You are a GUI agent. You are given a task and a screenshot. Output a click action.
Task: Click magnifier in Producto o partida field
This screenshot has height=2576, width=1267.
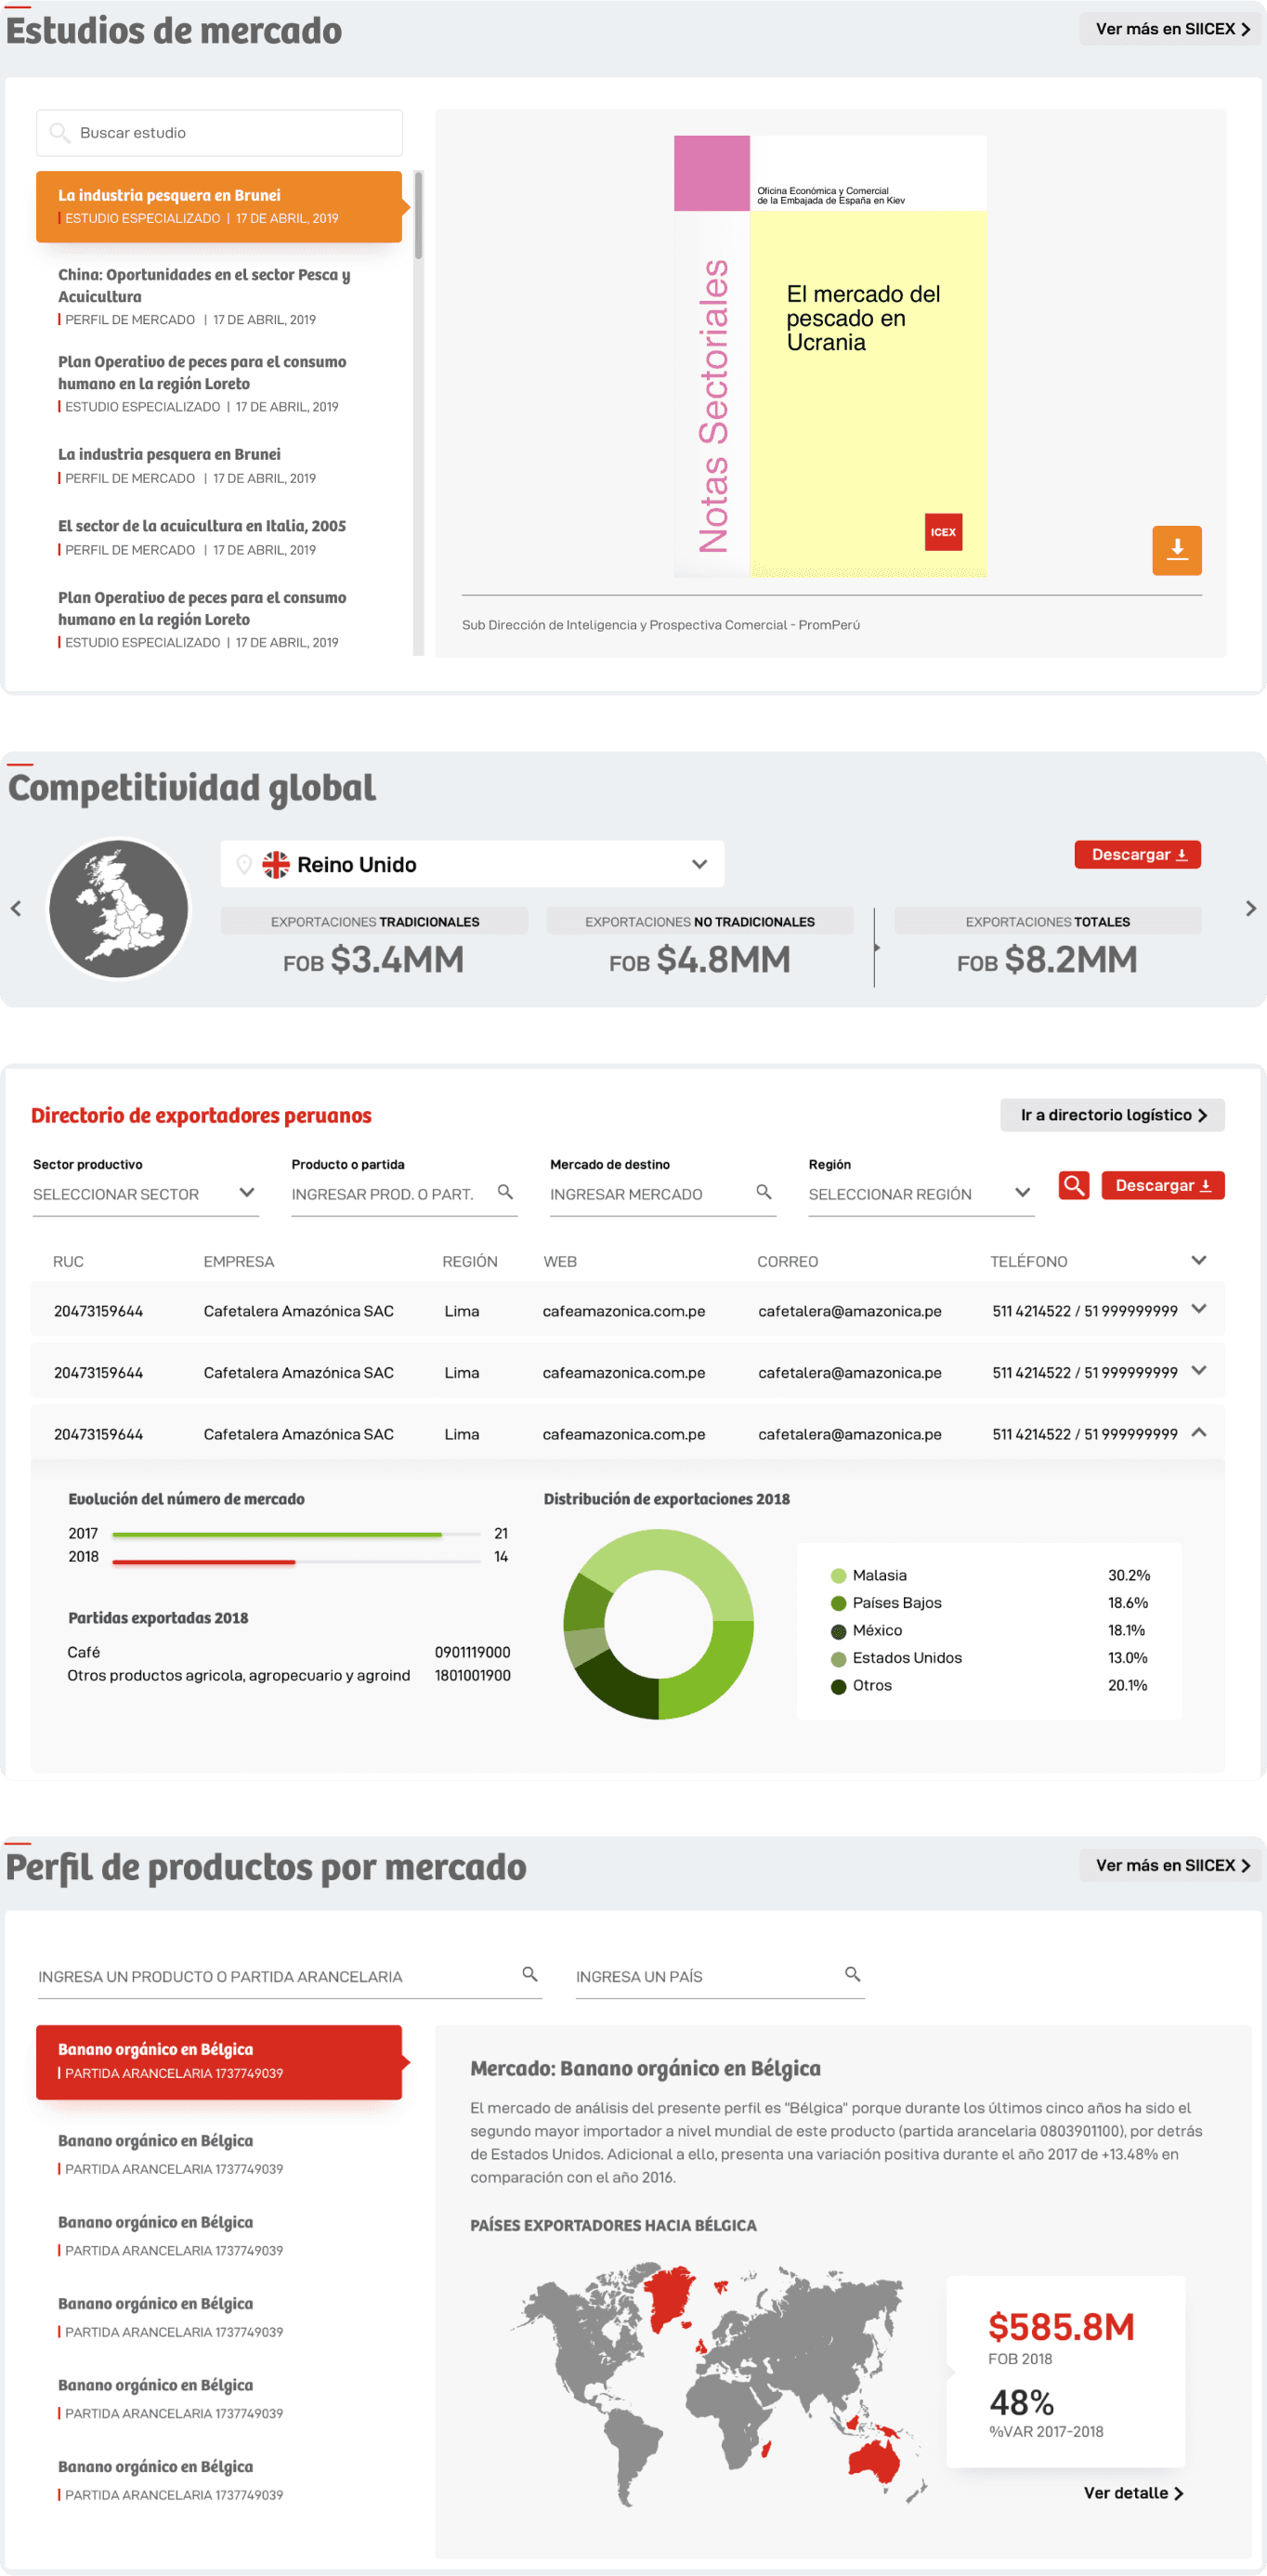505,1192
